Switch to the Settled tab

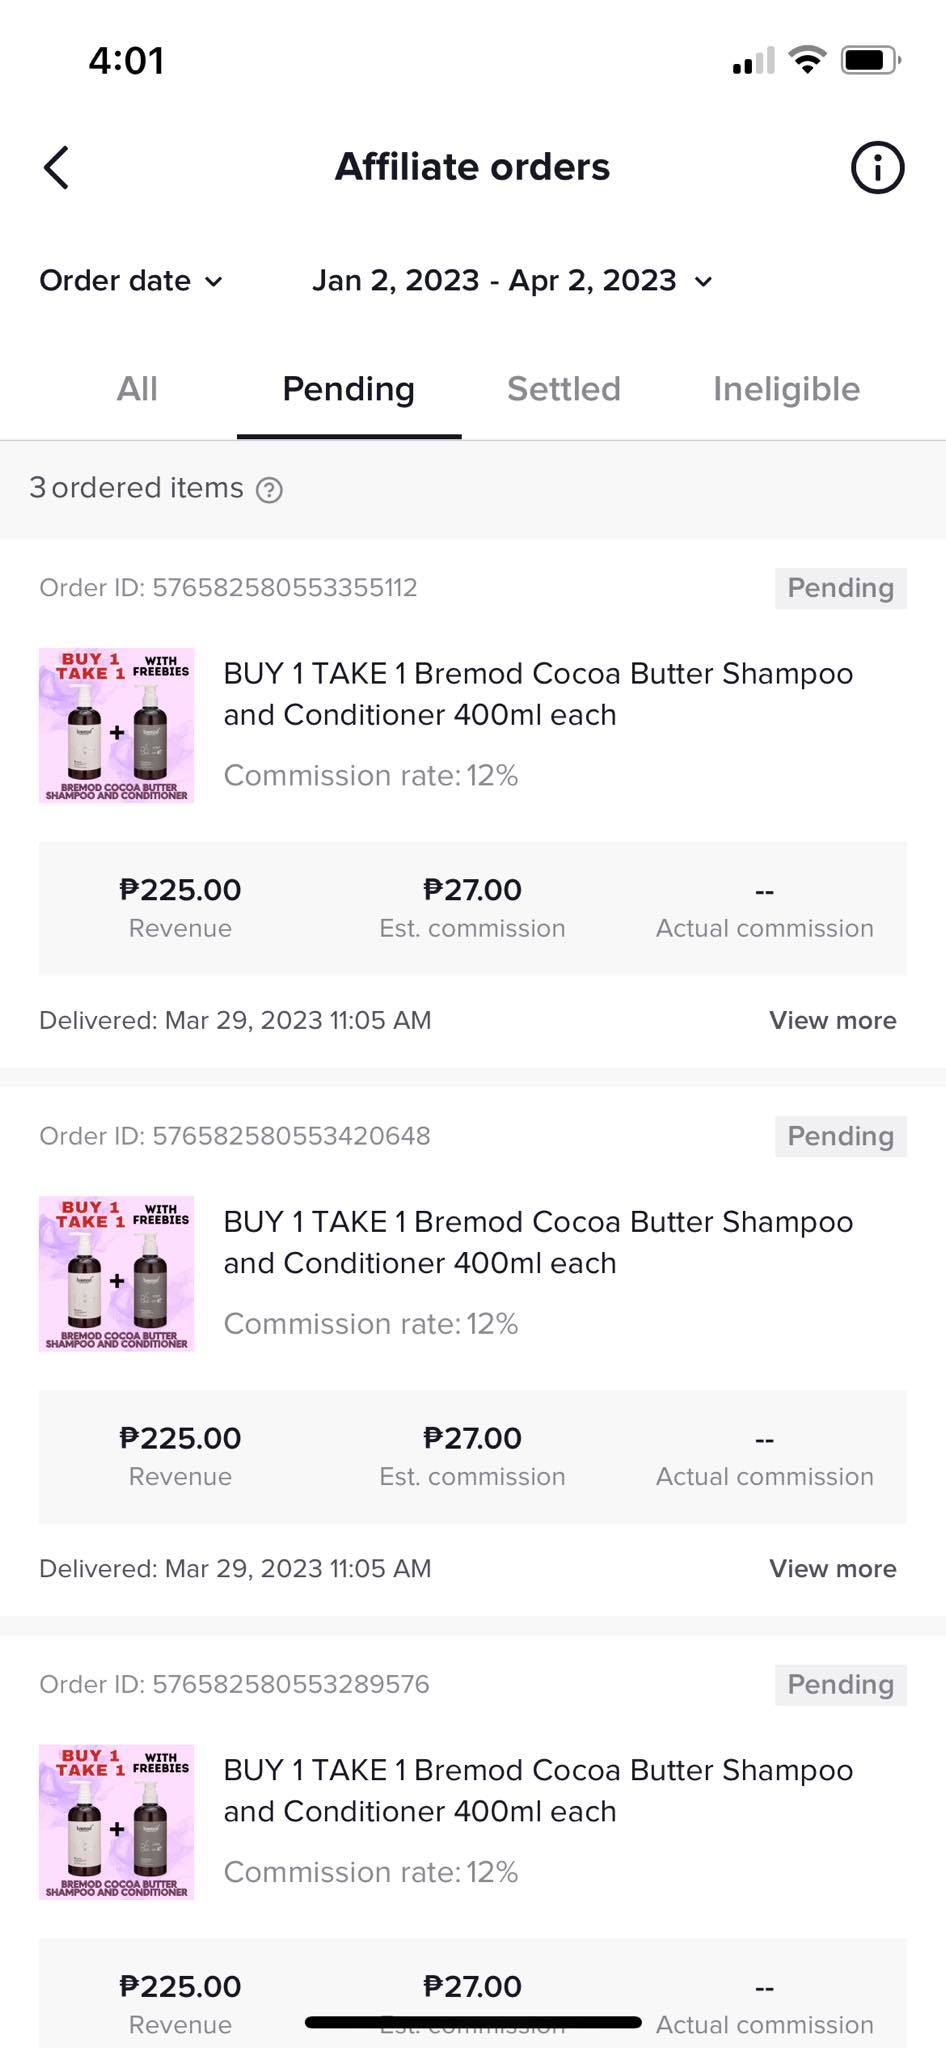[x=564, y=389]
